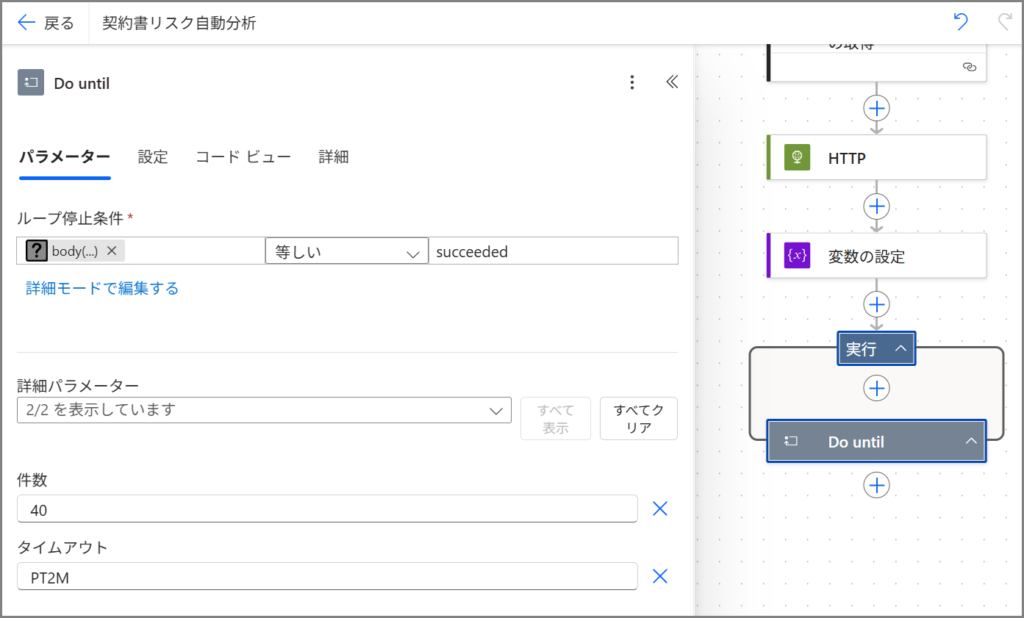Click the green HTTP action icon

797,158
